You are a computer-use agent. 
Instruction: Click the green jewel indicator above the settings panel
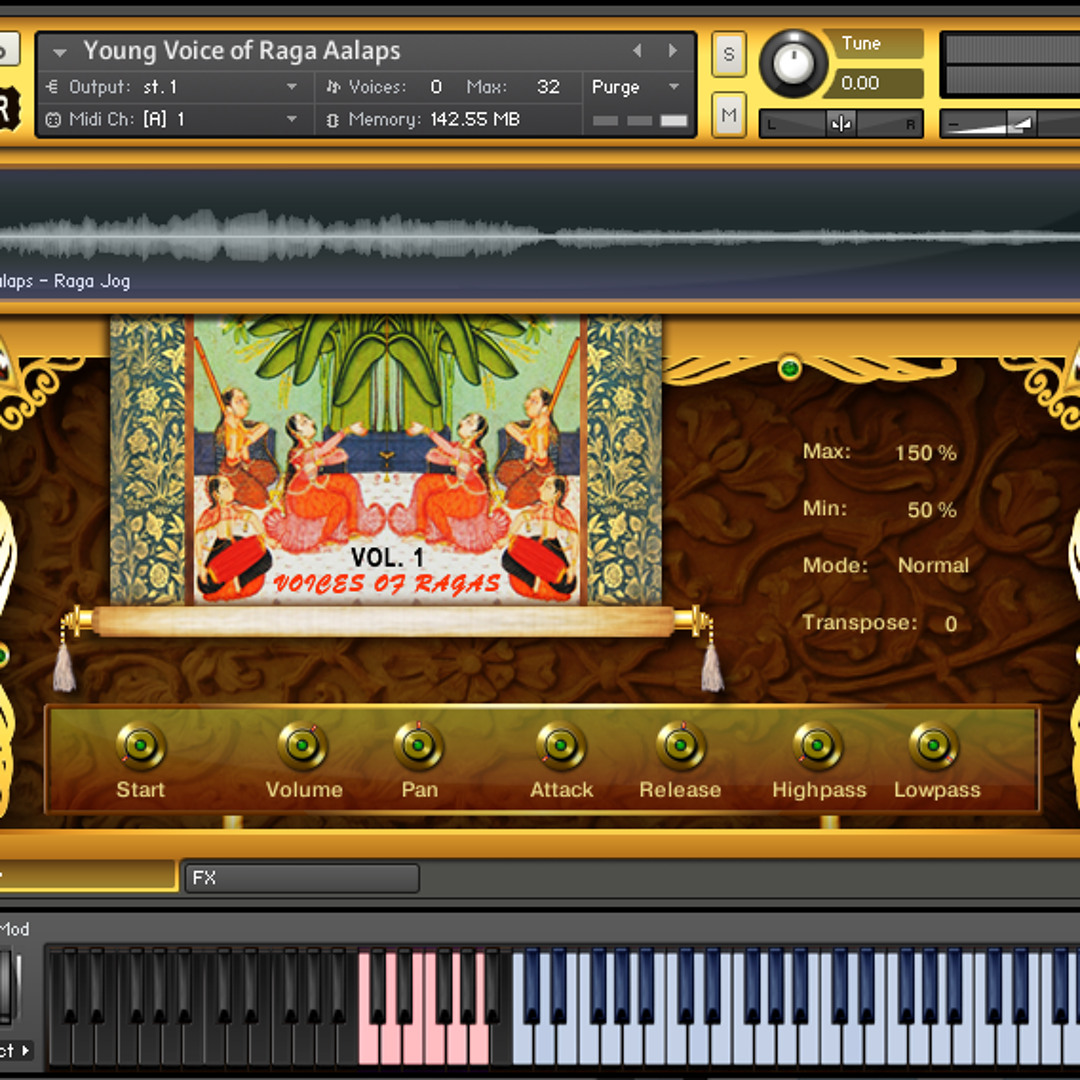pyautogui.click(x=789, y=369)
